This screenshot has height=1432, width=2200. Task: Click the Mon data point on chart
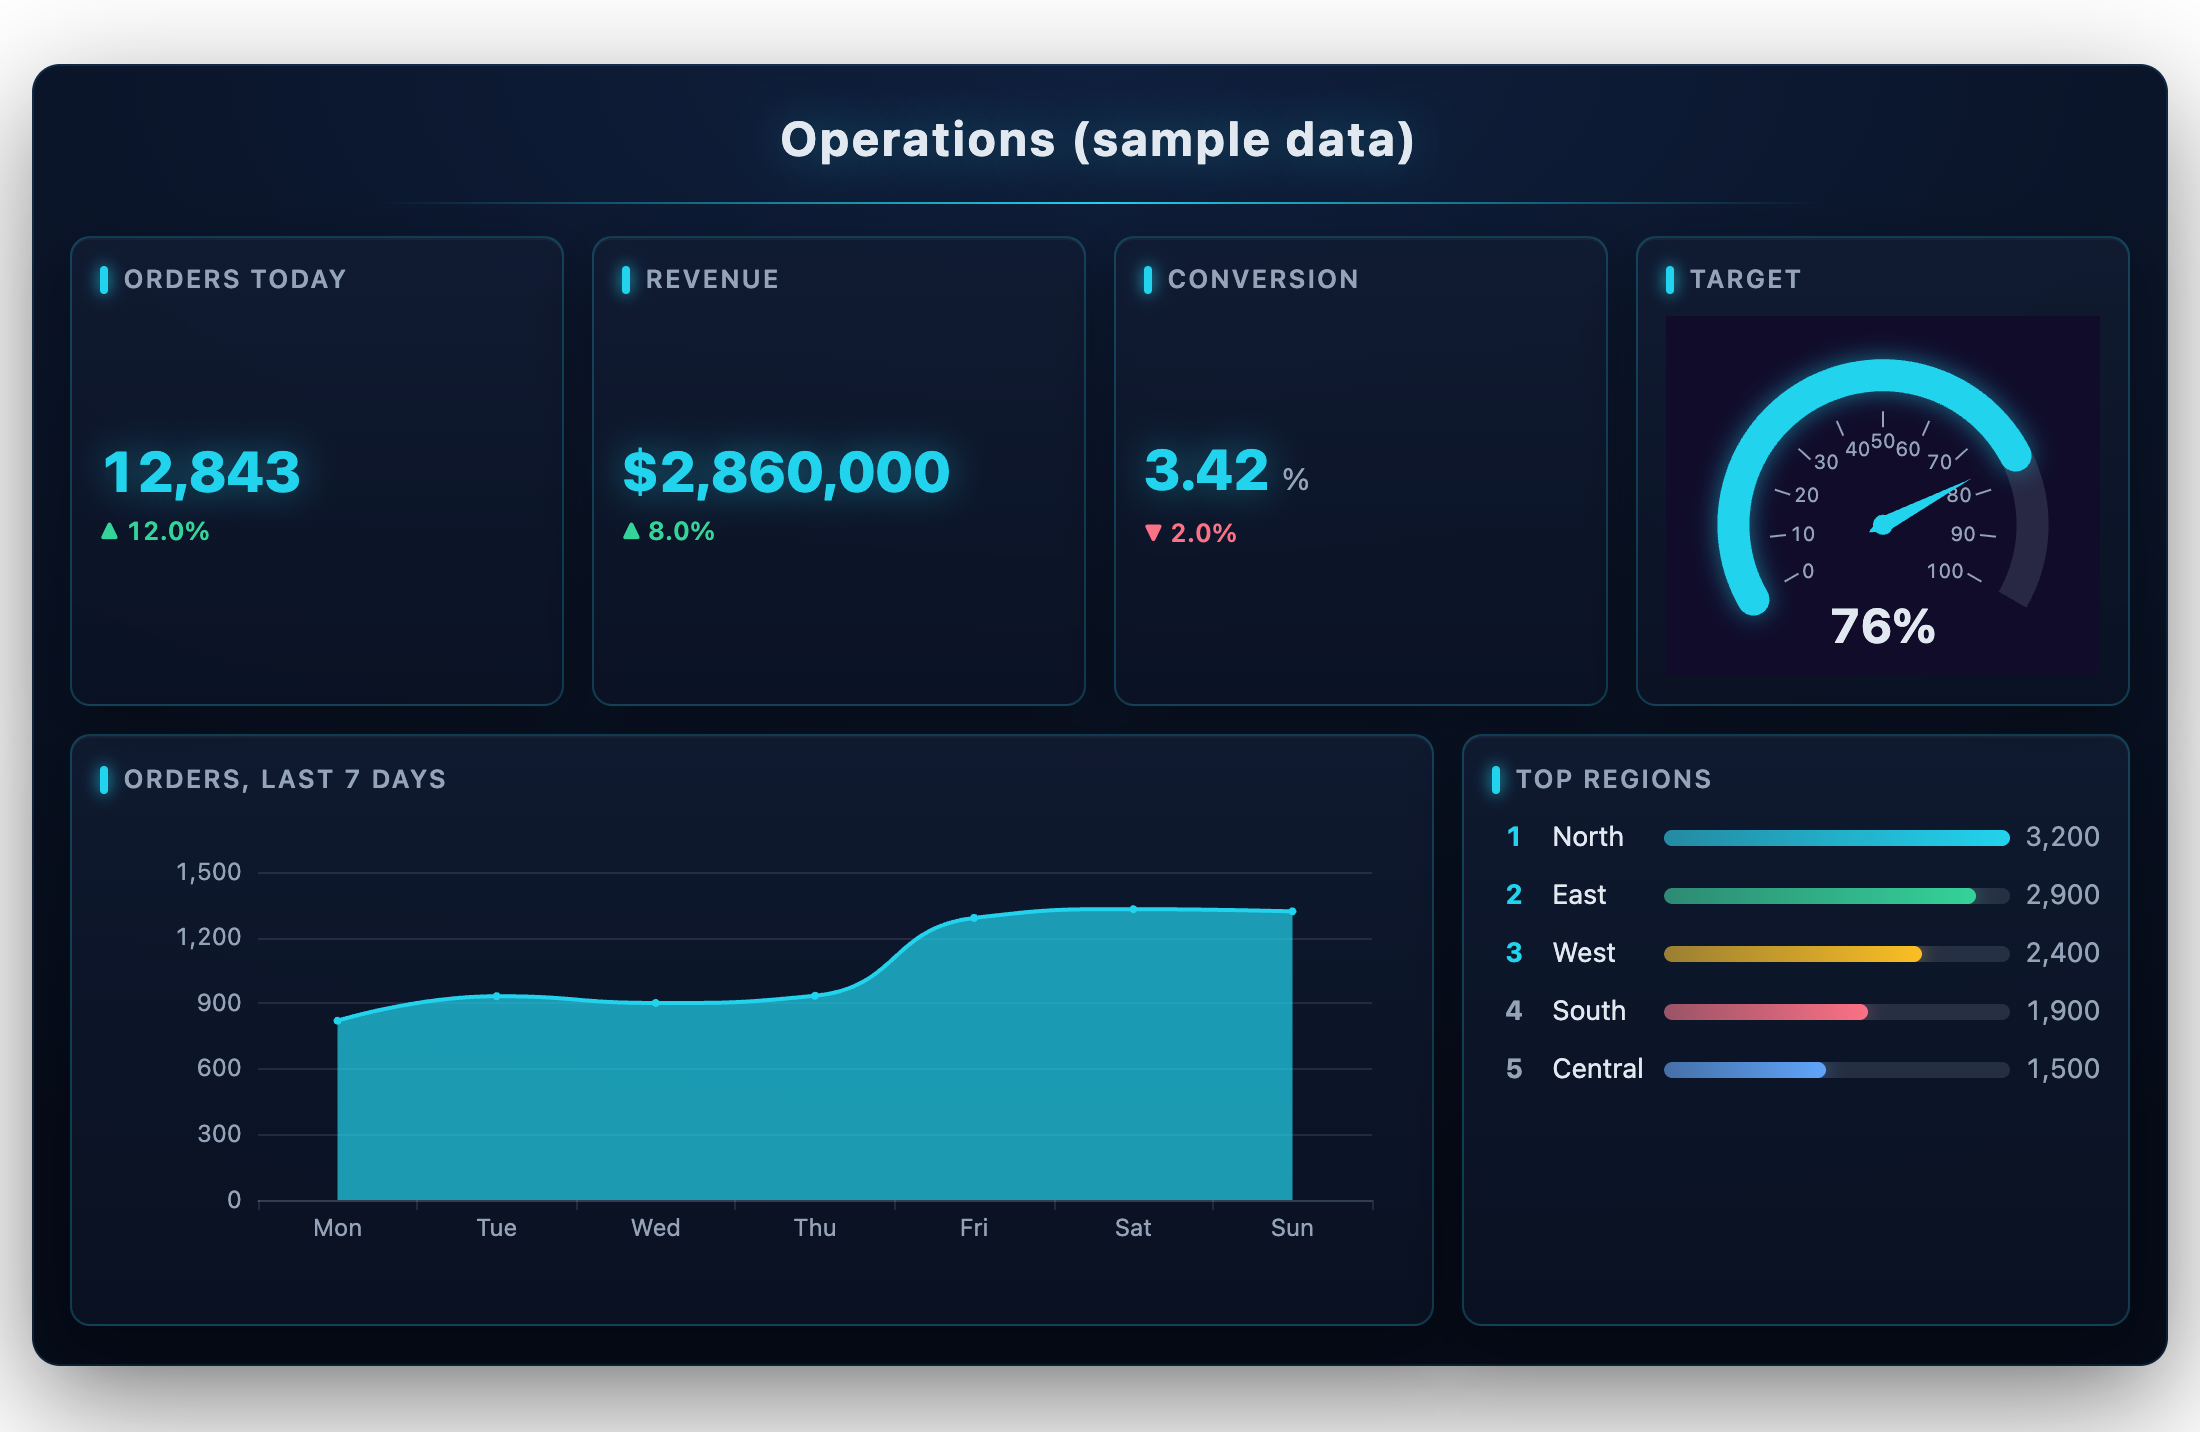[338, 1021]
